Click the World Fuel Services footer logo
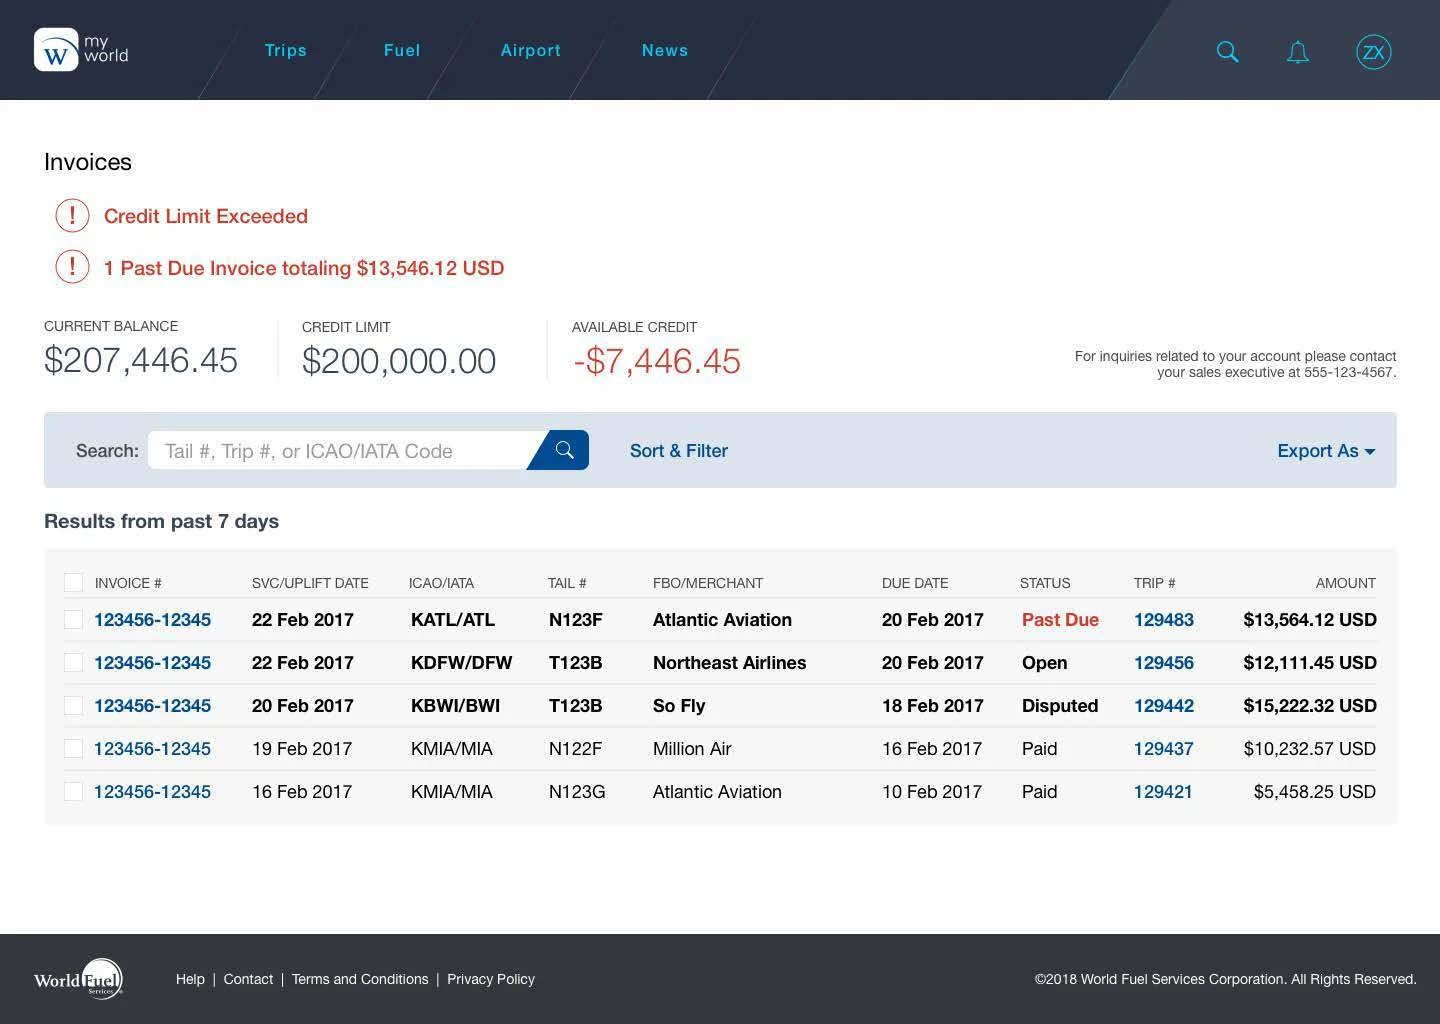1440x1024 pixels. point(78,979)
